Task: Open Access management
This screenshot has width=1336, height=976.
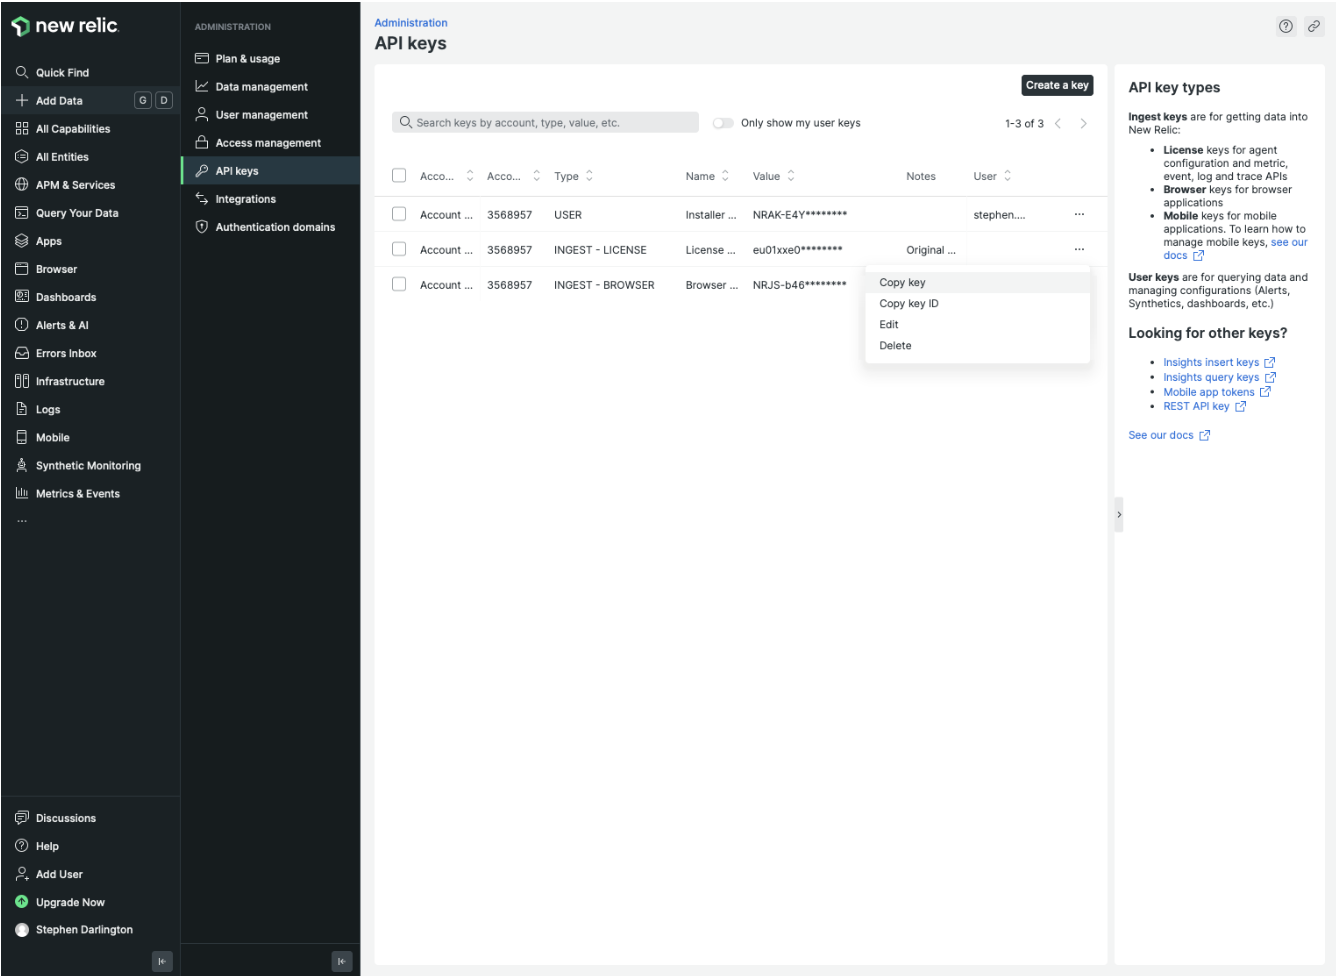Action: click(270, 142)
